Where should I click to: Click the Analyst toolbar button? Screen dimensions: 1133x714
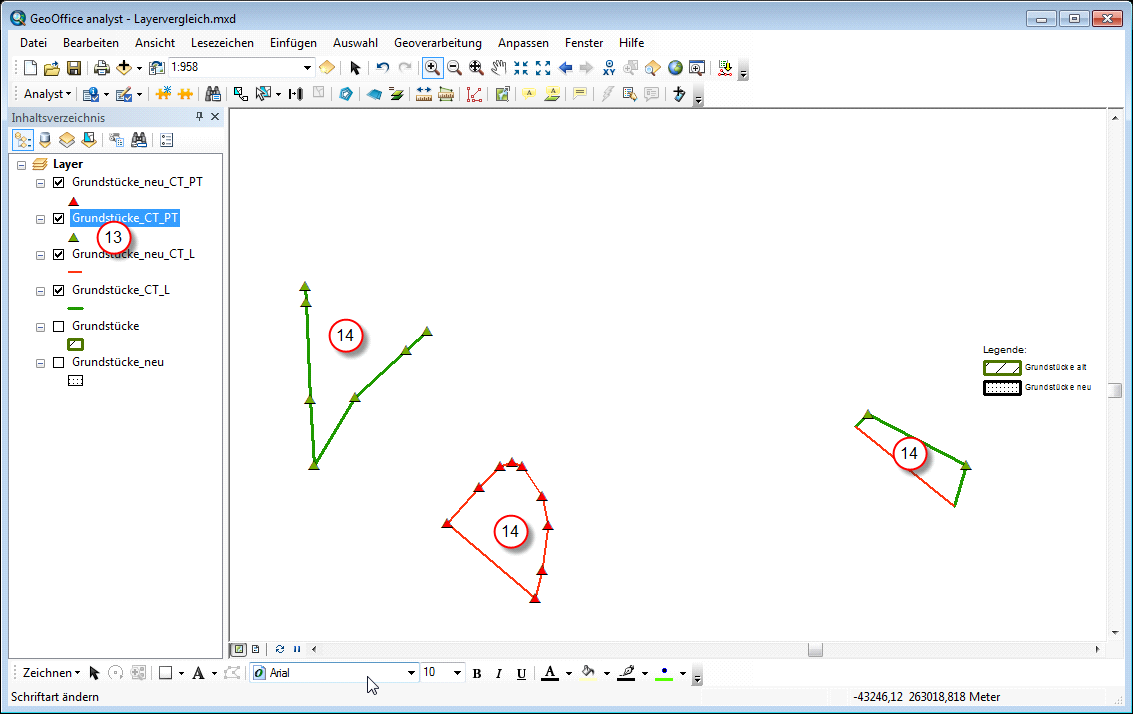pos(47,94)
